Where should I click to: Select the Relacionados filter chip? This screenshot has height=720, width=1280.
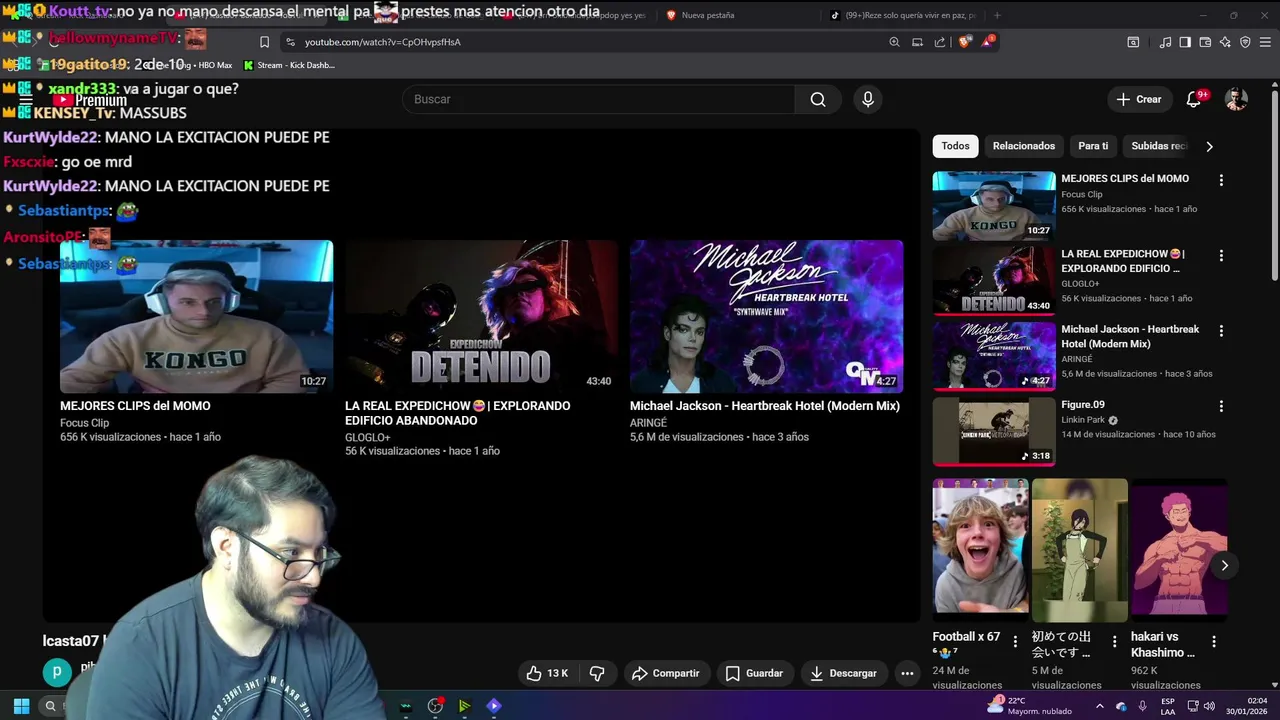(x=1023, y=146)
